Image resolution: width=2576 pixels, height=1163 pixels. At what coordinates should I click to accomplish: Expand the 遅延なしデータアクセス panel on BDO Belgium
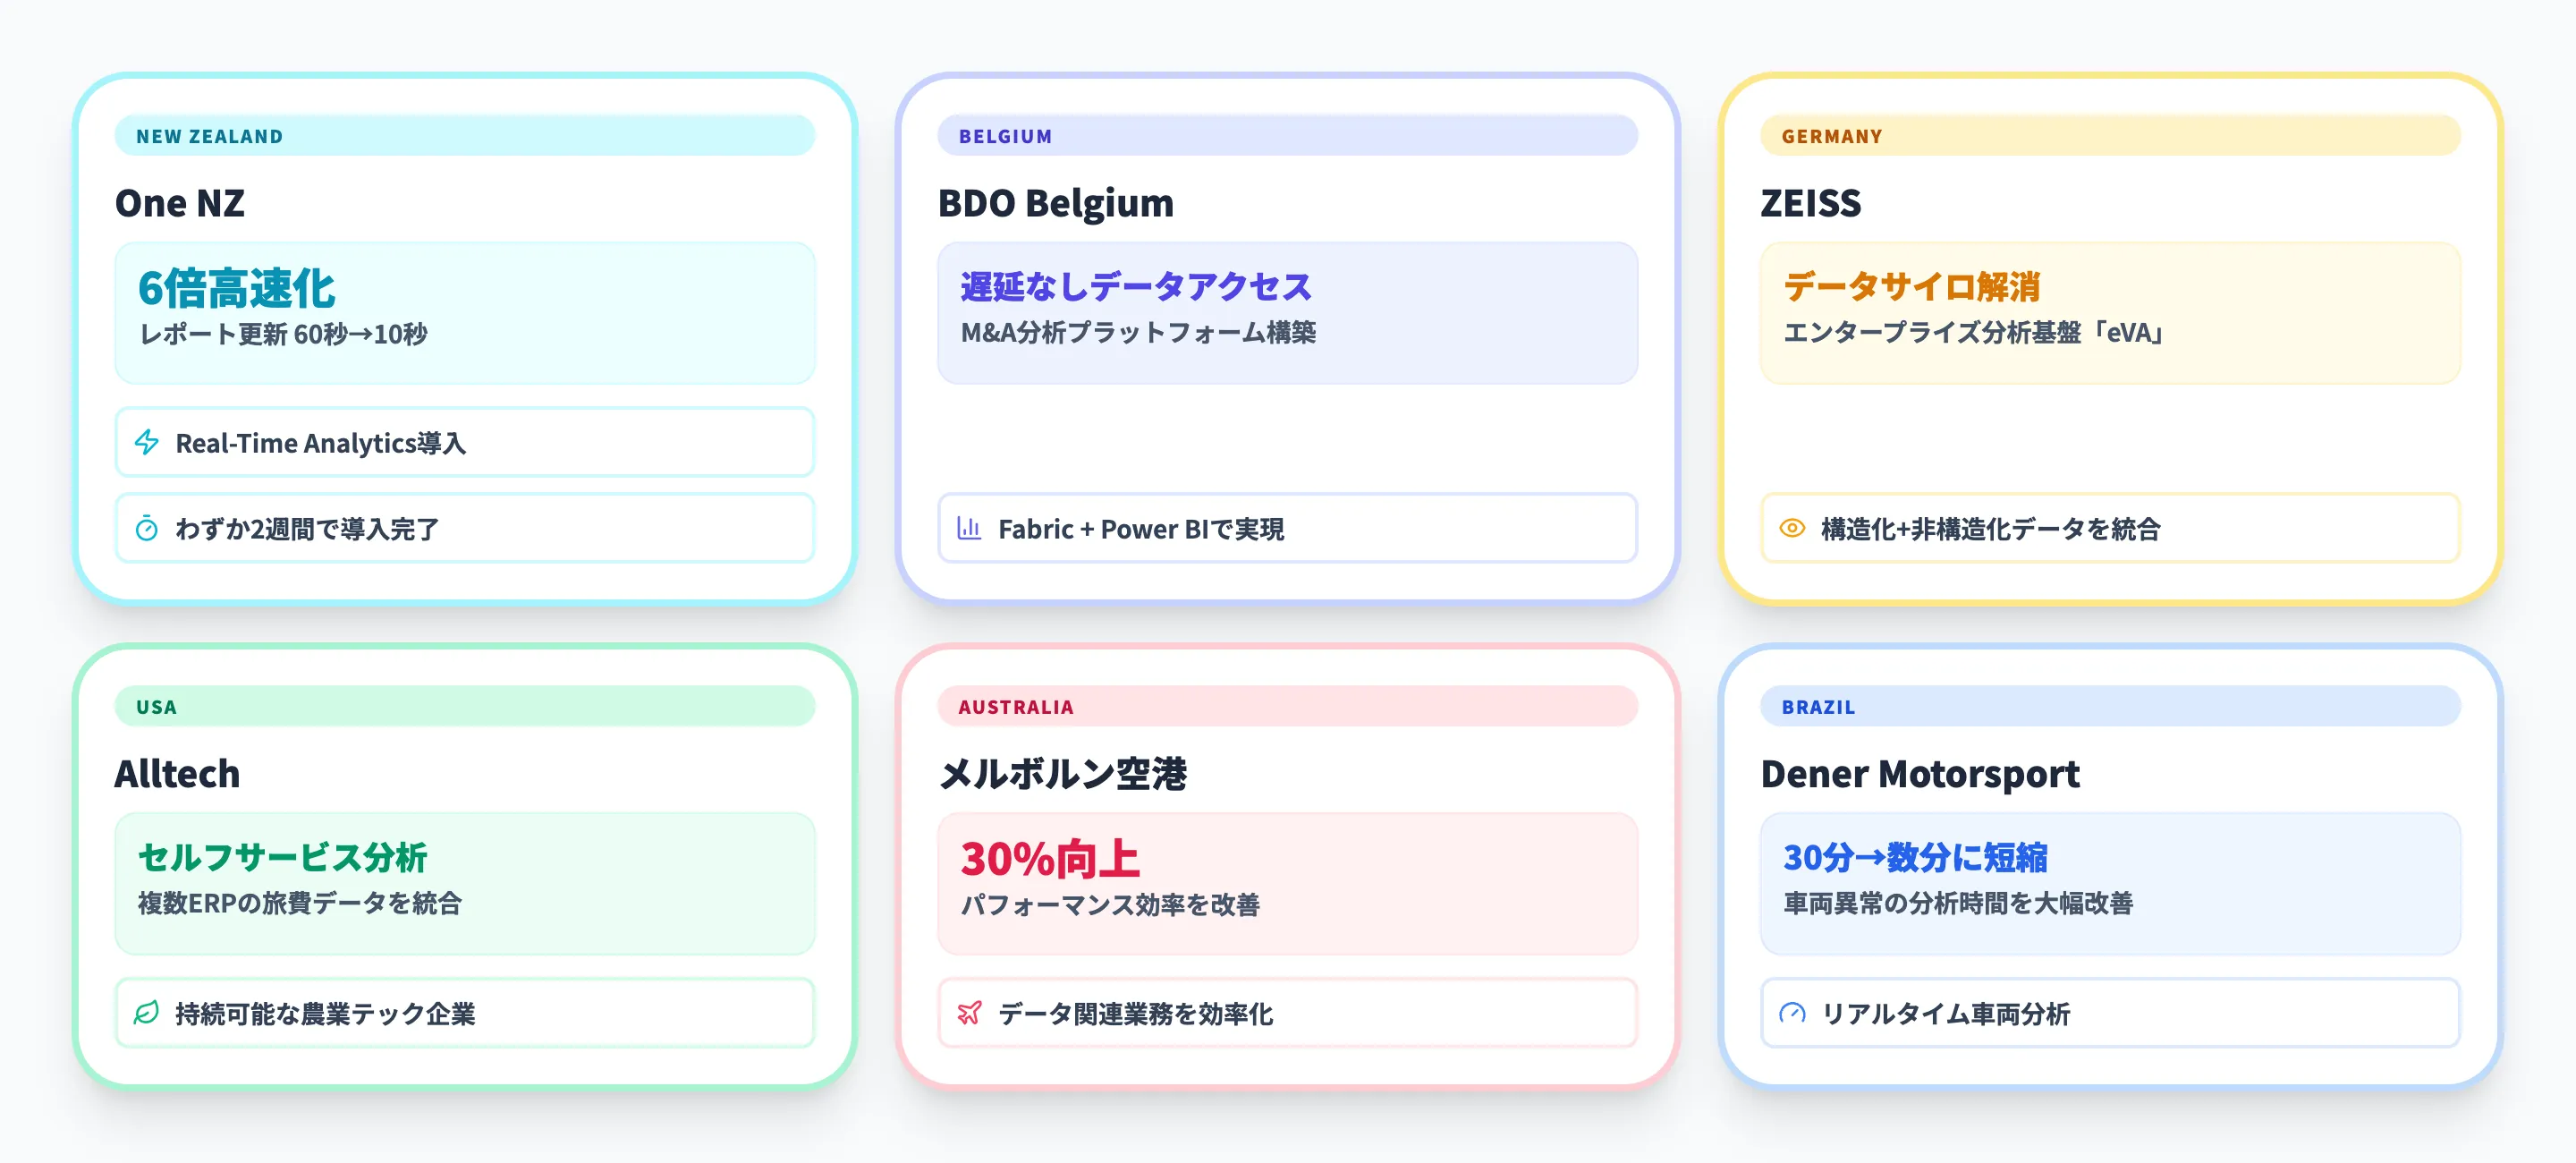(1287, 314)
